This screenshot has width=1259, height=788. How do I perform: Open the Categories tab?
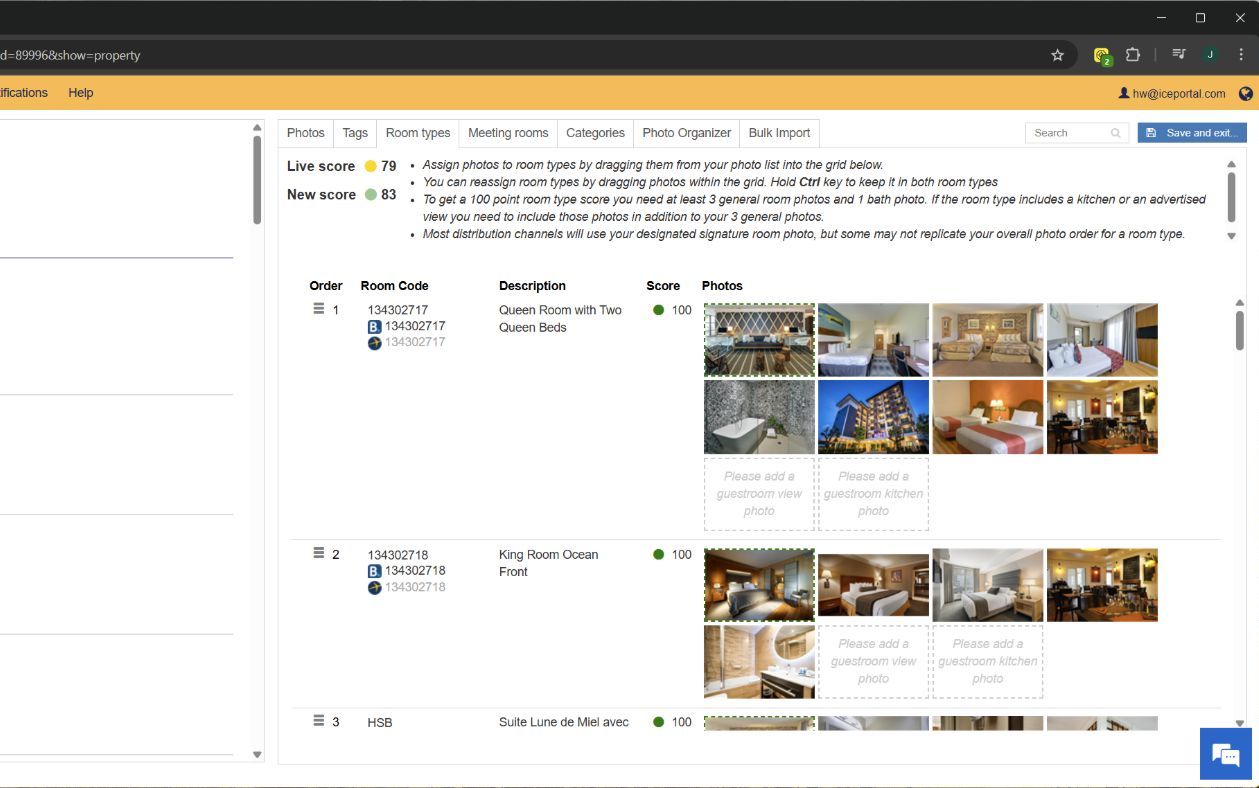point(595,133)
